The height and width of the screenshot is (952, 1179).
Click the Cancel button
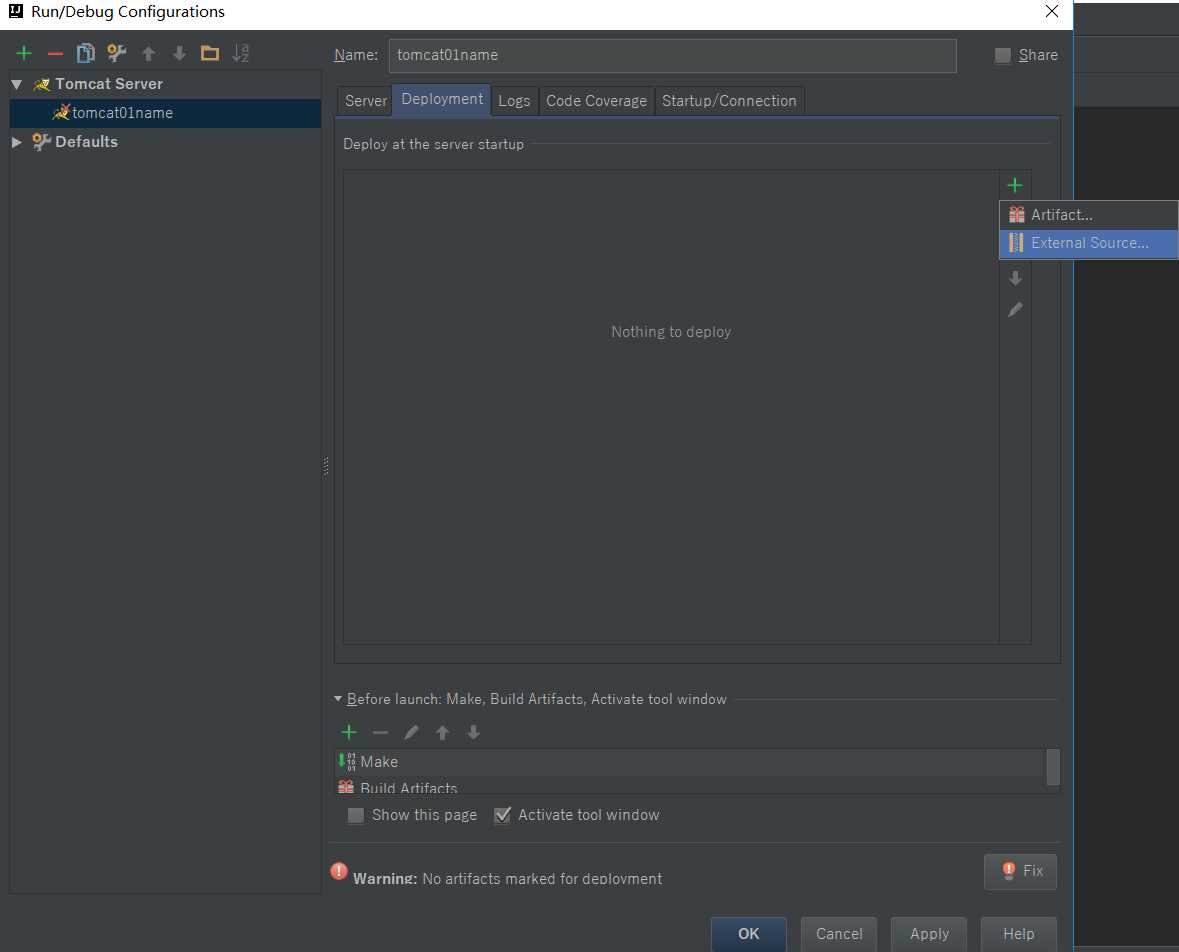(x=839, y=933)
